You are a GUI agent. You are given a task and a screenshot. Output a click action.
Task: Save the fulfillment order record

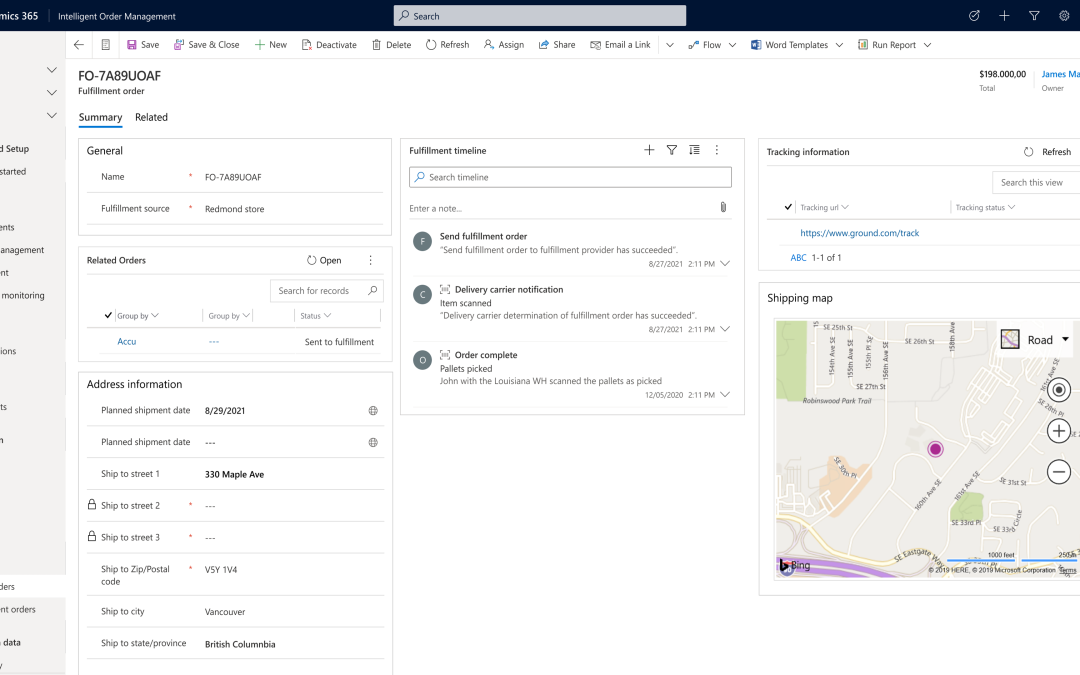tap(142, 44)
